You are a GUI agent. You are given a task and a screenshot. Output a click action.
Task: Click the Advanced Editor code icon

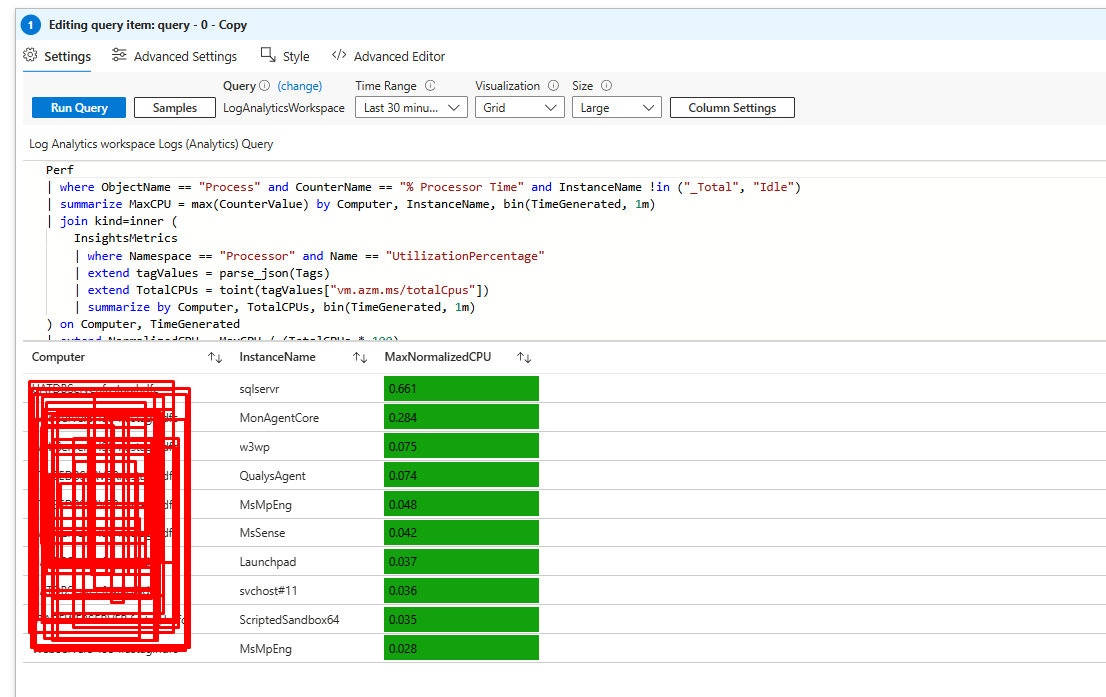339,55
